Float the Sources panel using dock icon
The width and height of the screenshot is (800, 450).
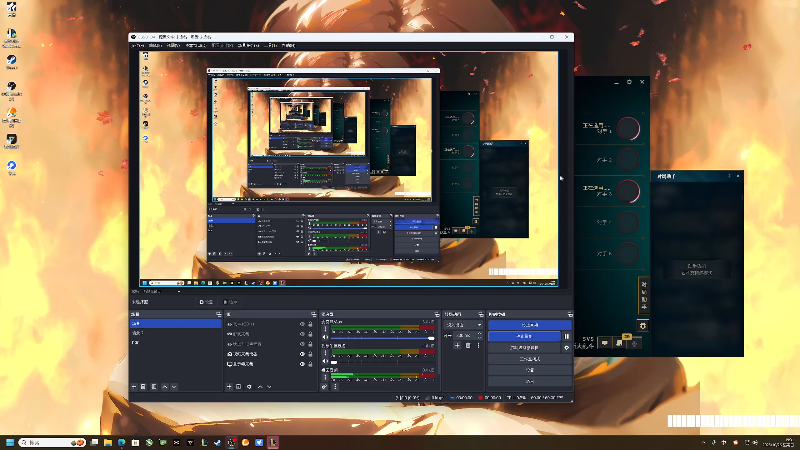313,314
